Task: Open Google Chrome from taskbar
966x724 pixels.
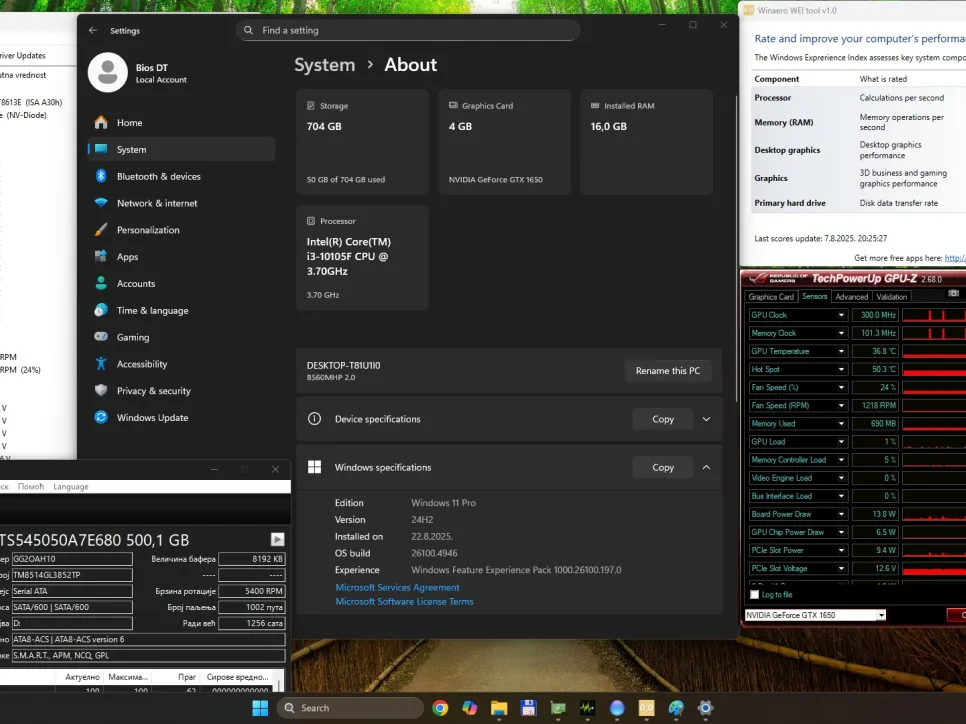Action: tap(440, 708)
